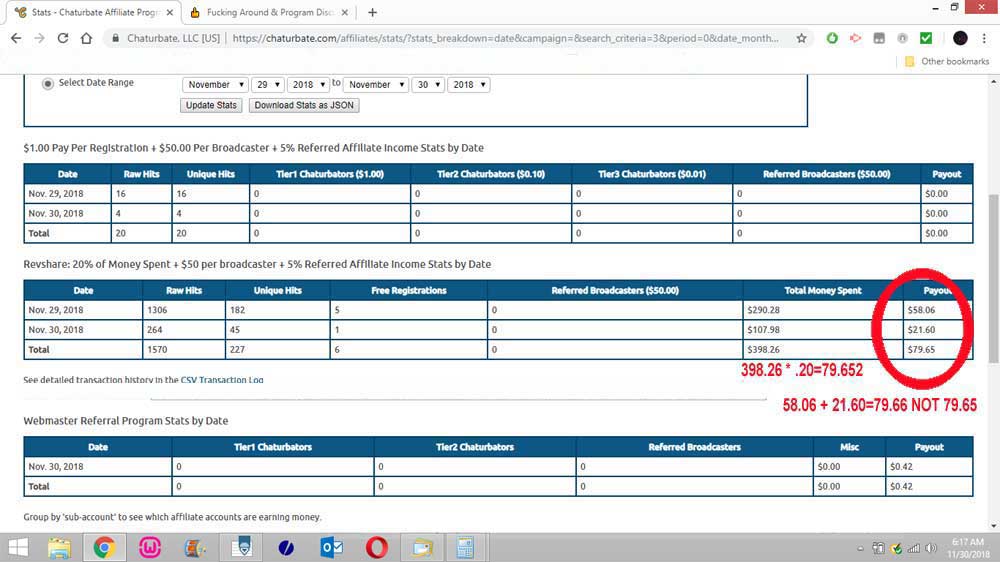The height and width of the screenshot is (562, 1000).
Task: Click the taskbar clock showing 6:17 AM
Action: click(967, 548)
